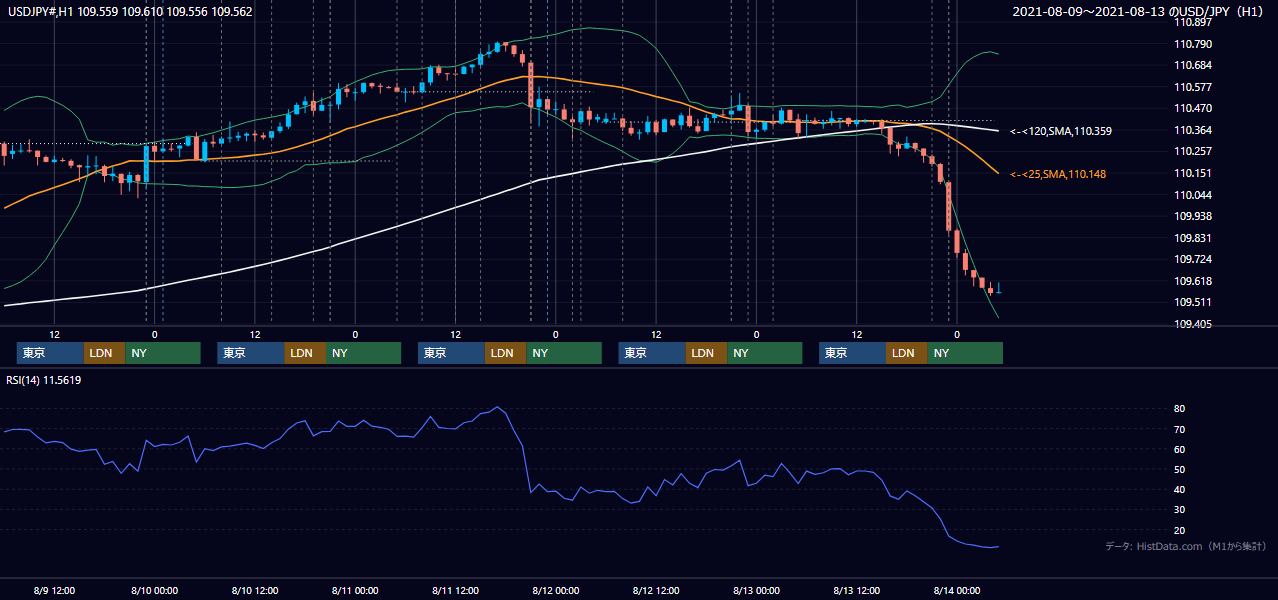
Task: Click the 8/10 00:00 date label
Action: pyautogui.click(x=154, y=590)
